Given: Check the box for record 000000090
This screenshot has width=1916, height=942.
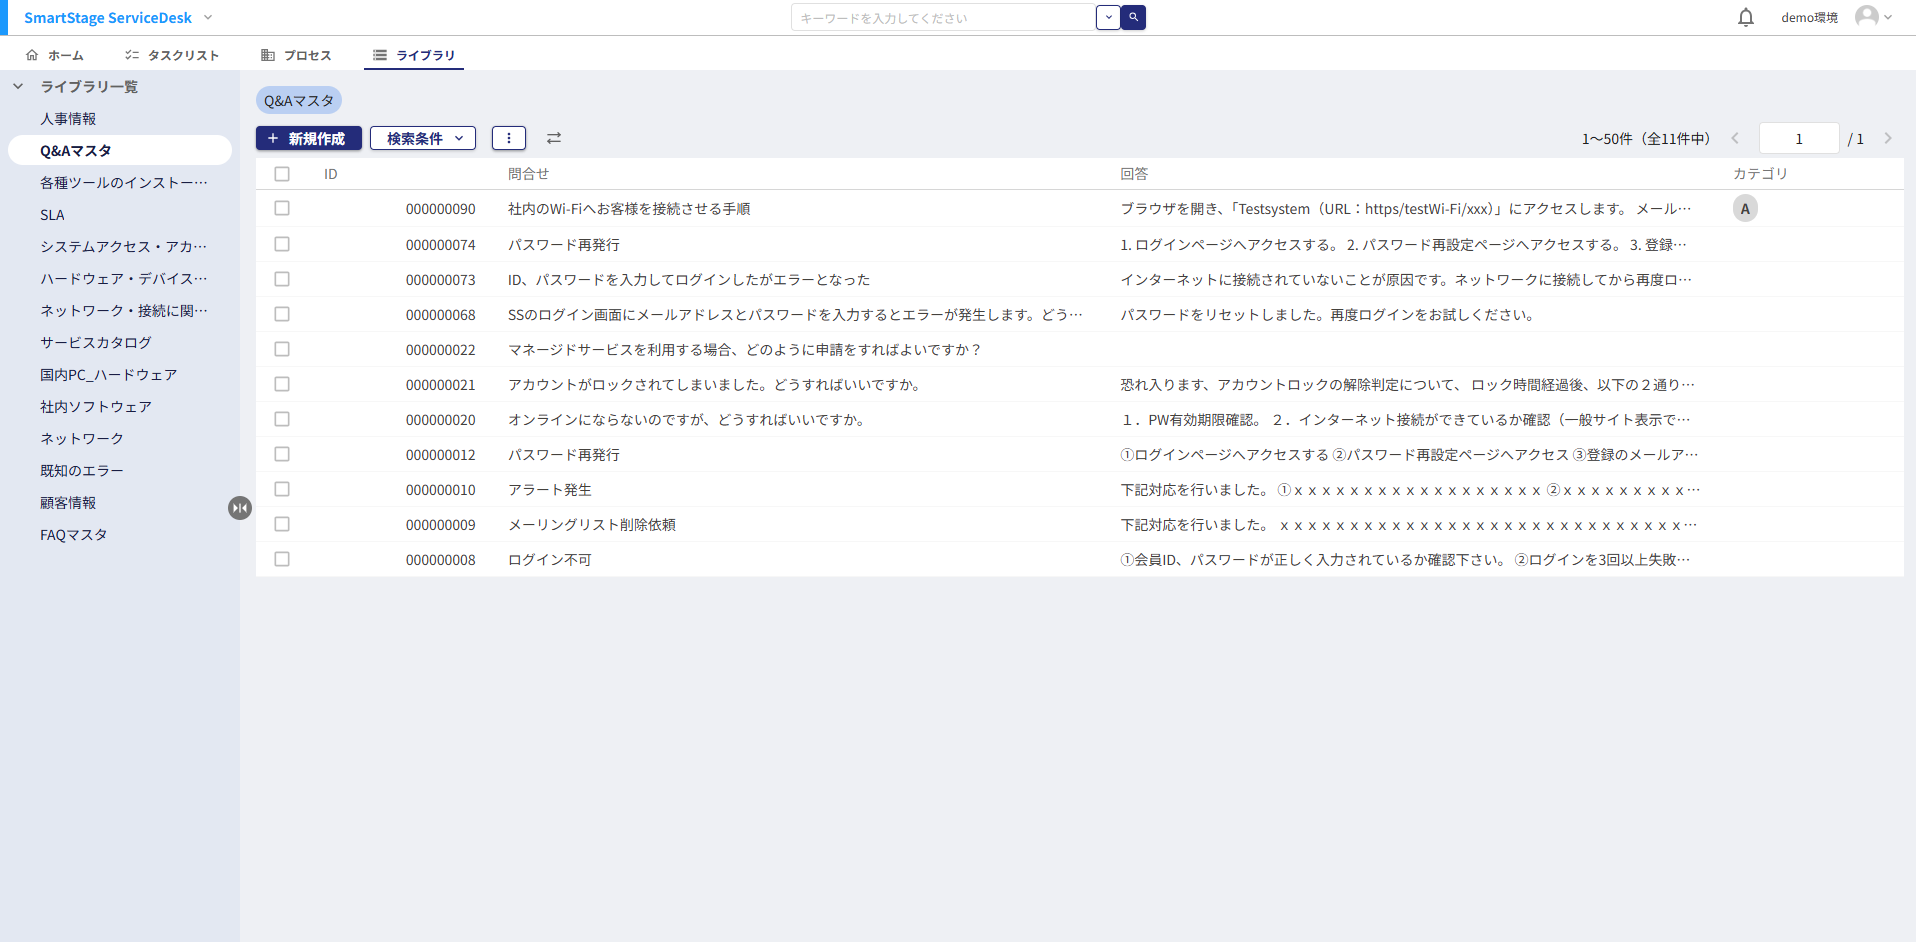Looking at the screenshot, I should [282, 209].
